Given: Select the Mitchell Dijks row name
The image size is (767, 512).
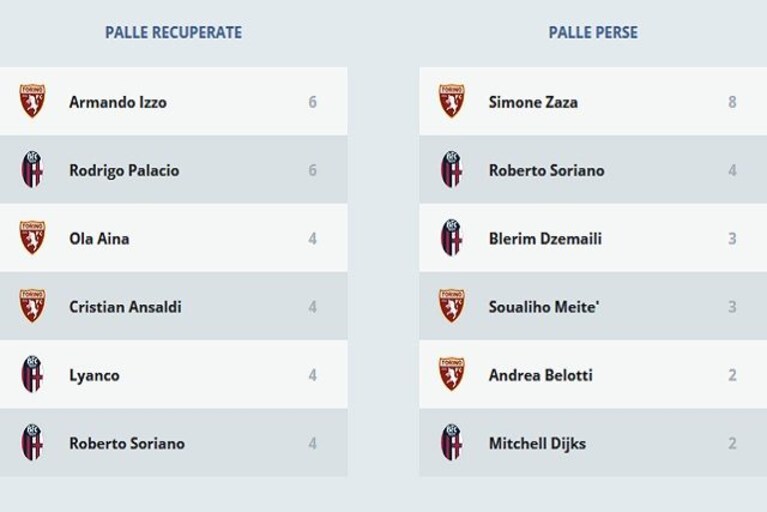Looking at the screenshot, I should point(538,444).
